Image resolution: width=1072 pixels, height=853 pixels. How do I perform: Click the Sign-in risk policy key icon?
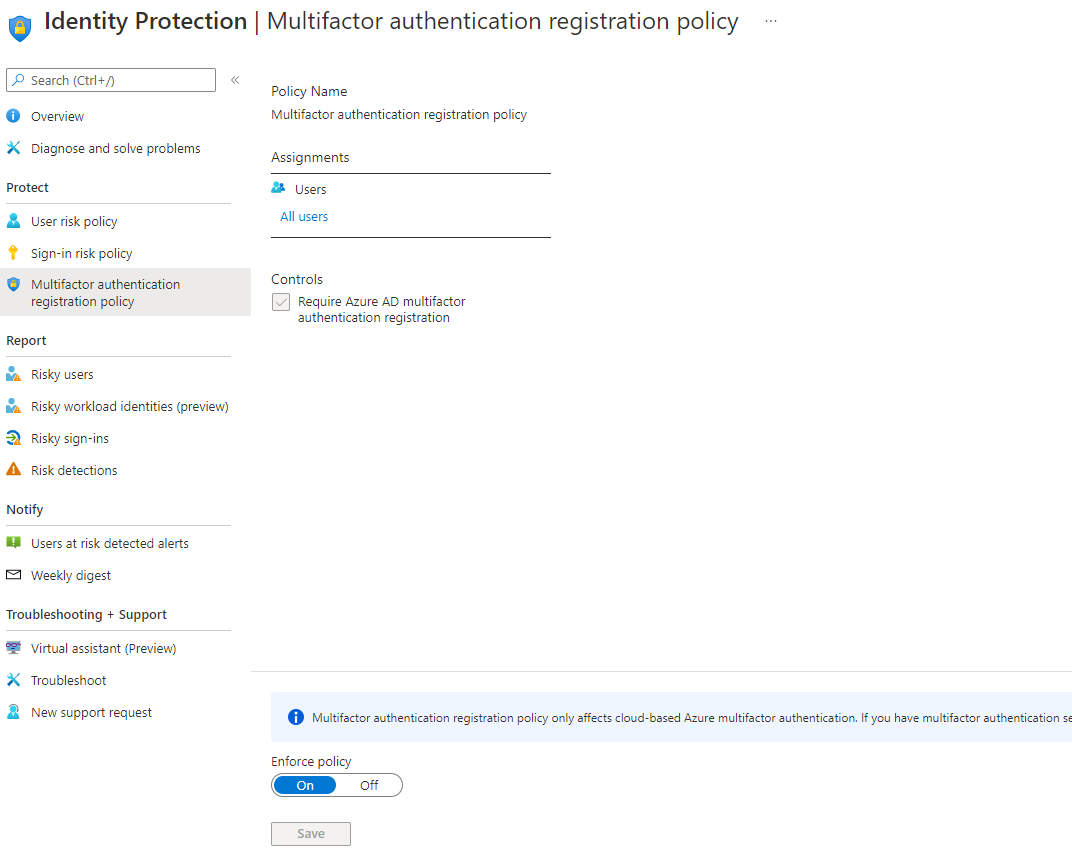pos(13,253)
